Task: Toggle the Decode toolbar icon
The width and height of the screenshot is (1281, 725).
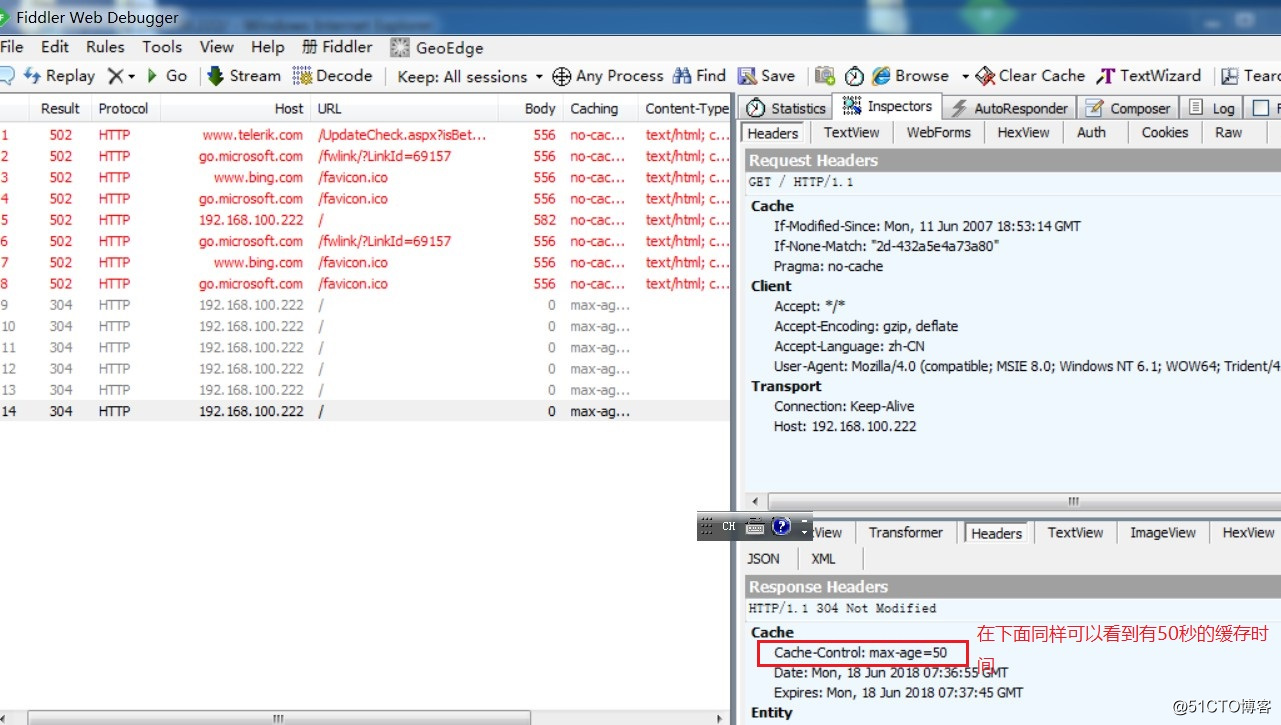Action: 302,76
